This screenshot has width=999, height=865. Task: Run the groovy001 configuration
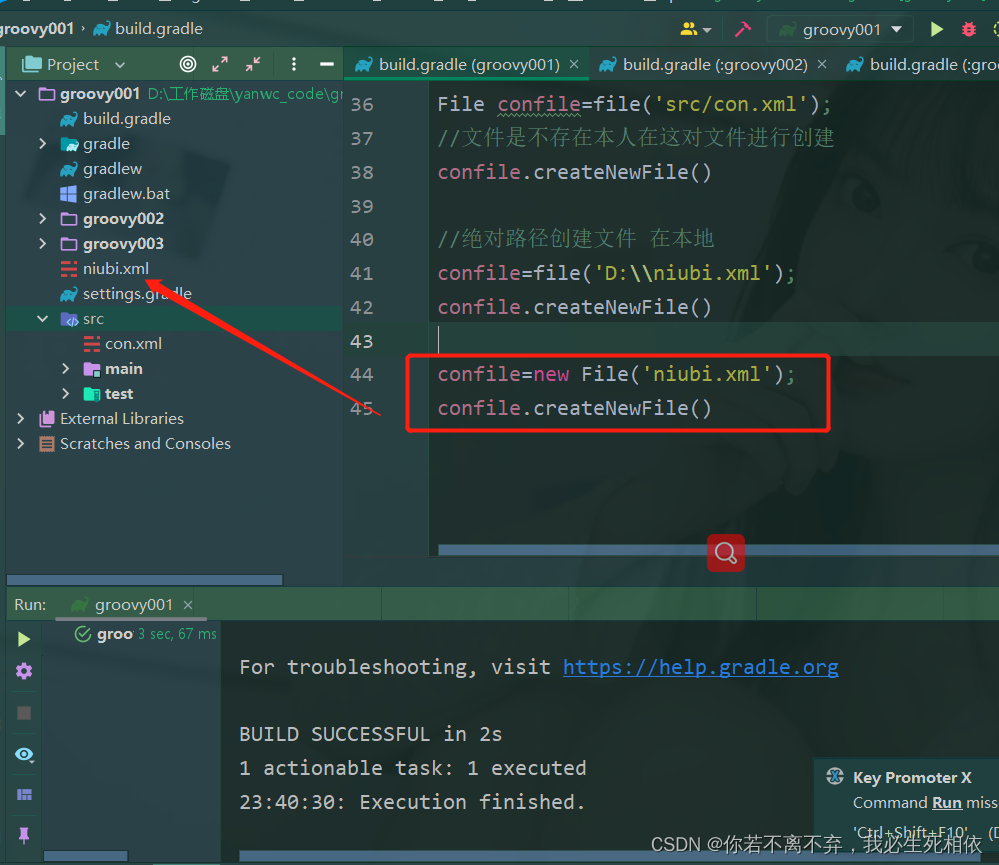tap(937, 29)
